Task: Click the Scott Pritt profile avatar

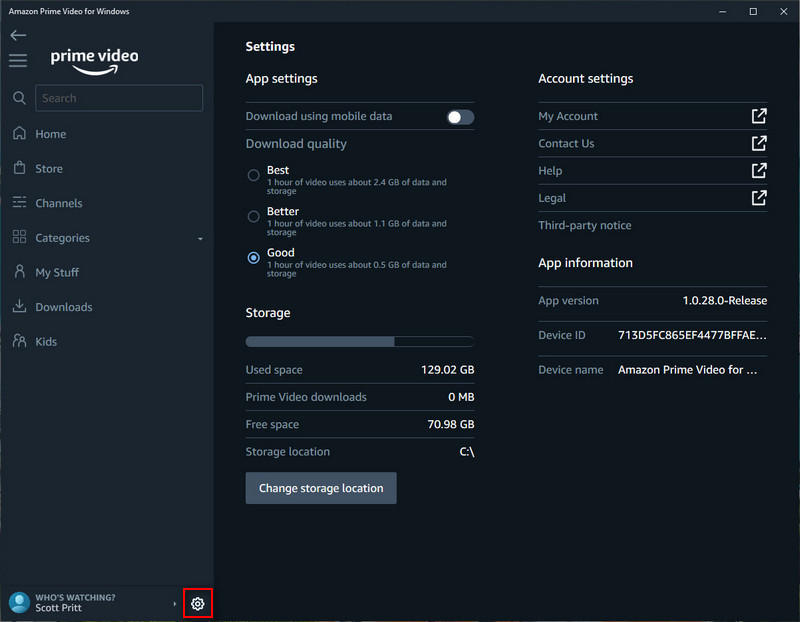Action: pyautogui.click(x=19, y=603)
